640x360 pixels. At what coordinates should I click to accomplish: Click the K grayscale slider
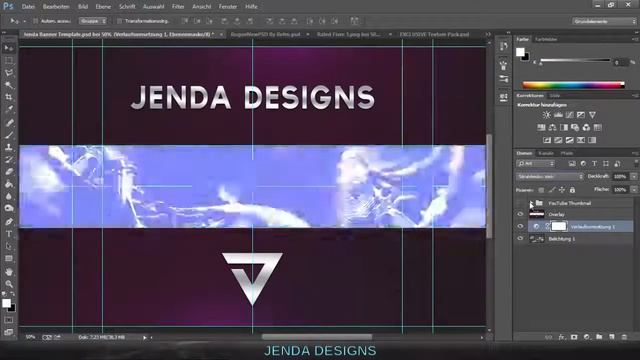click(575, 61)
